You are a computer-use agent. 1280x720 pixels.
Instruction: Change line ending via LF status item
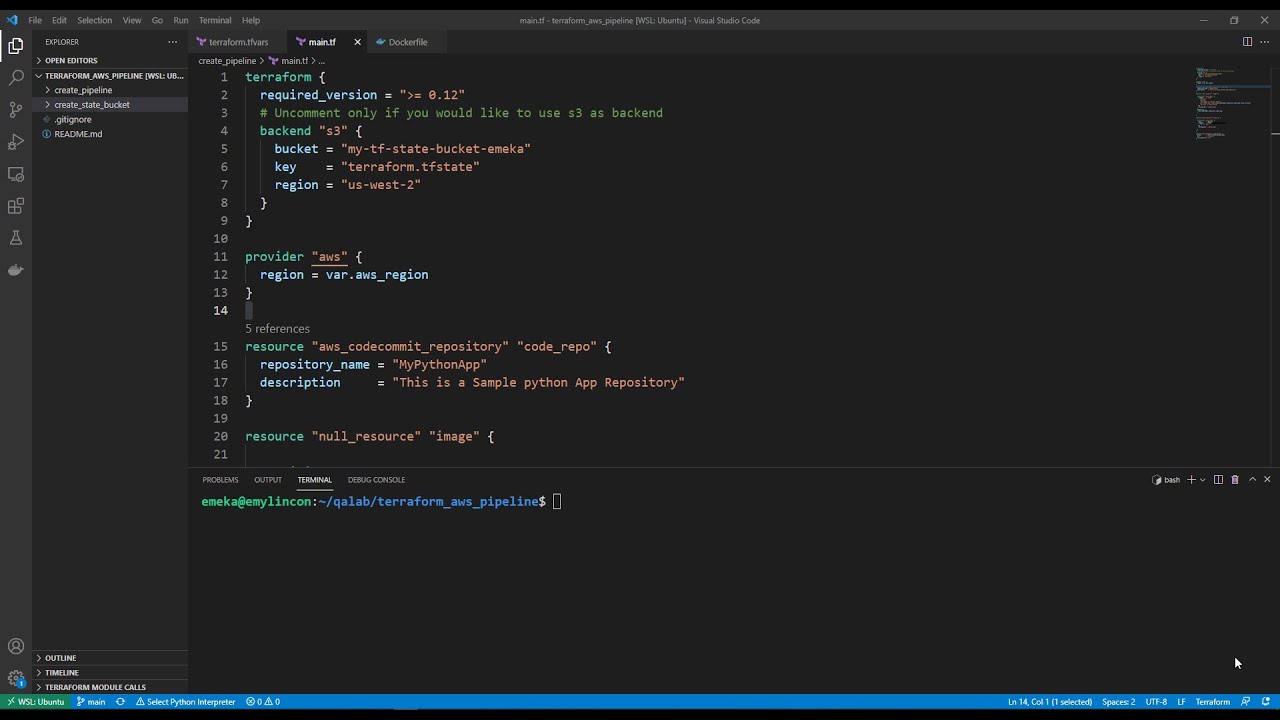[1181, 702]
